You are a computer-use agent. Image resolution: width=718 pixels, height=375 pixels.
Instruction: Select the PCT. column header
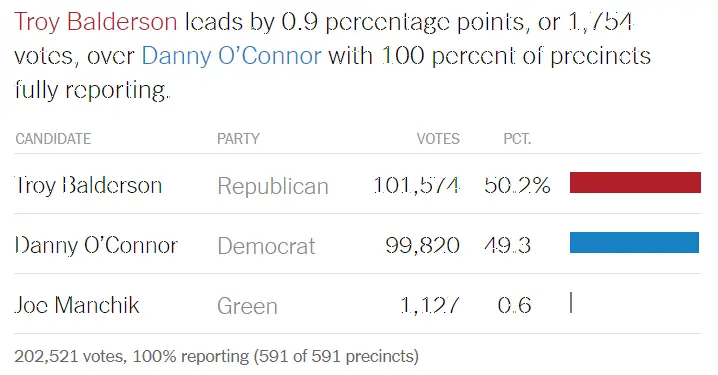pos(517,139)
